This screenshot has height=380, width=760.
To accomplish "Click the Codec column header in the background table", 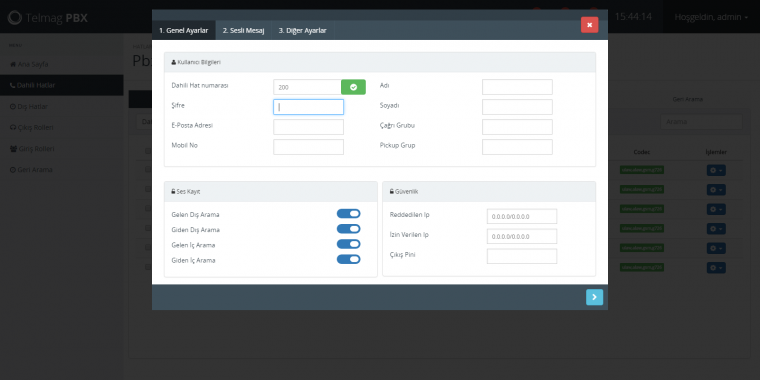I will (x=642, y=152).
